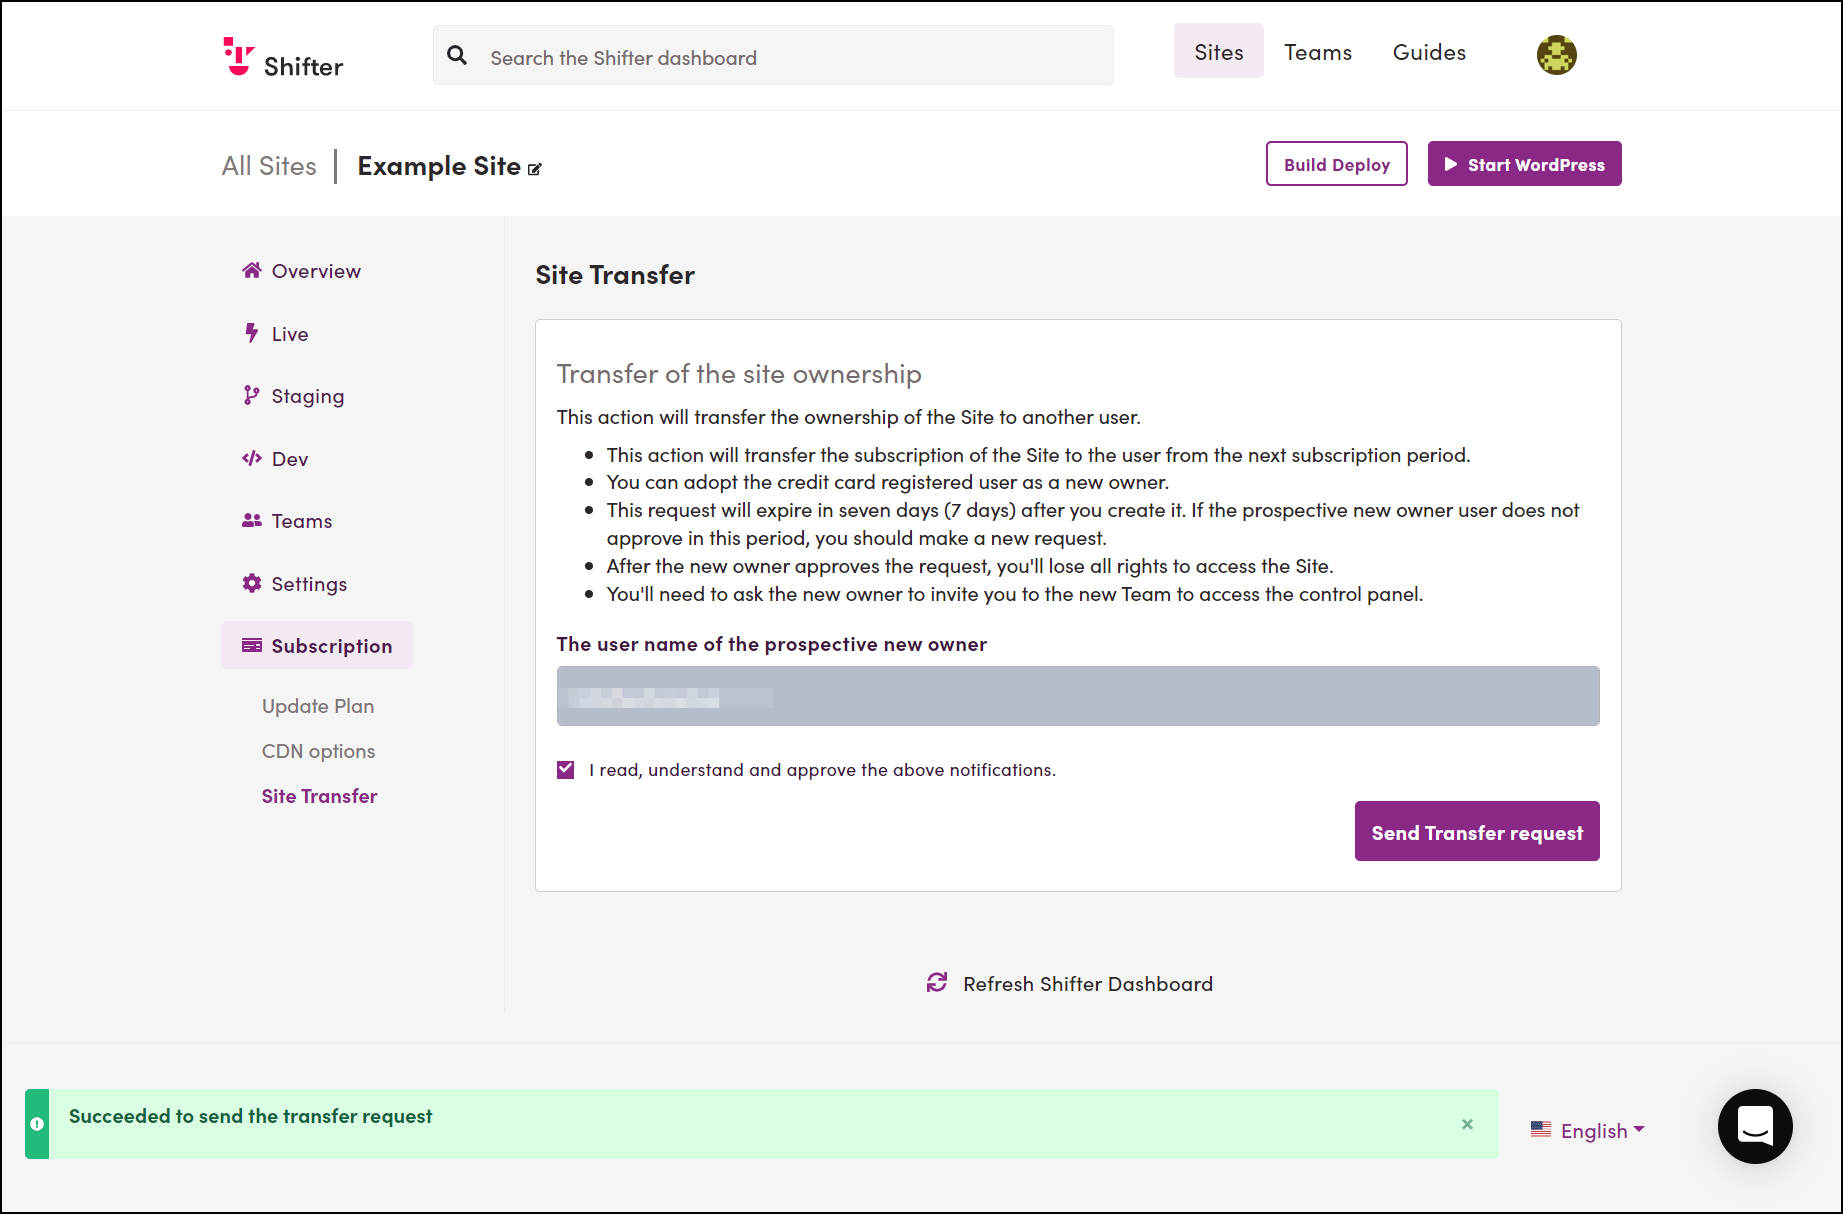
Task: Click the refresh arrows icon
Action: (937, 983)
